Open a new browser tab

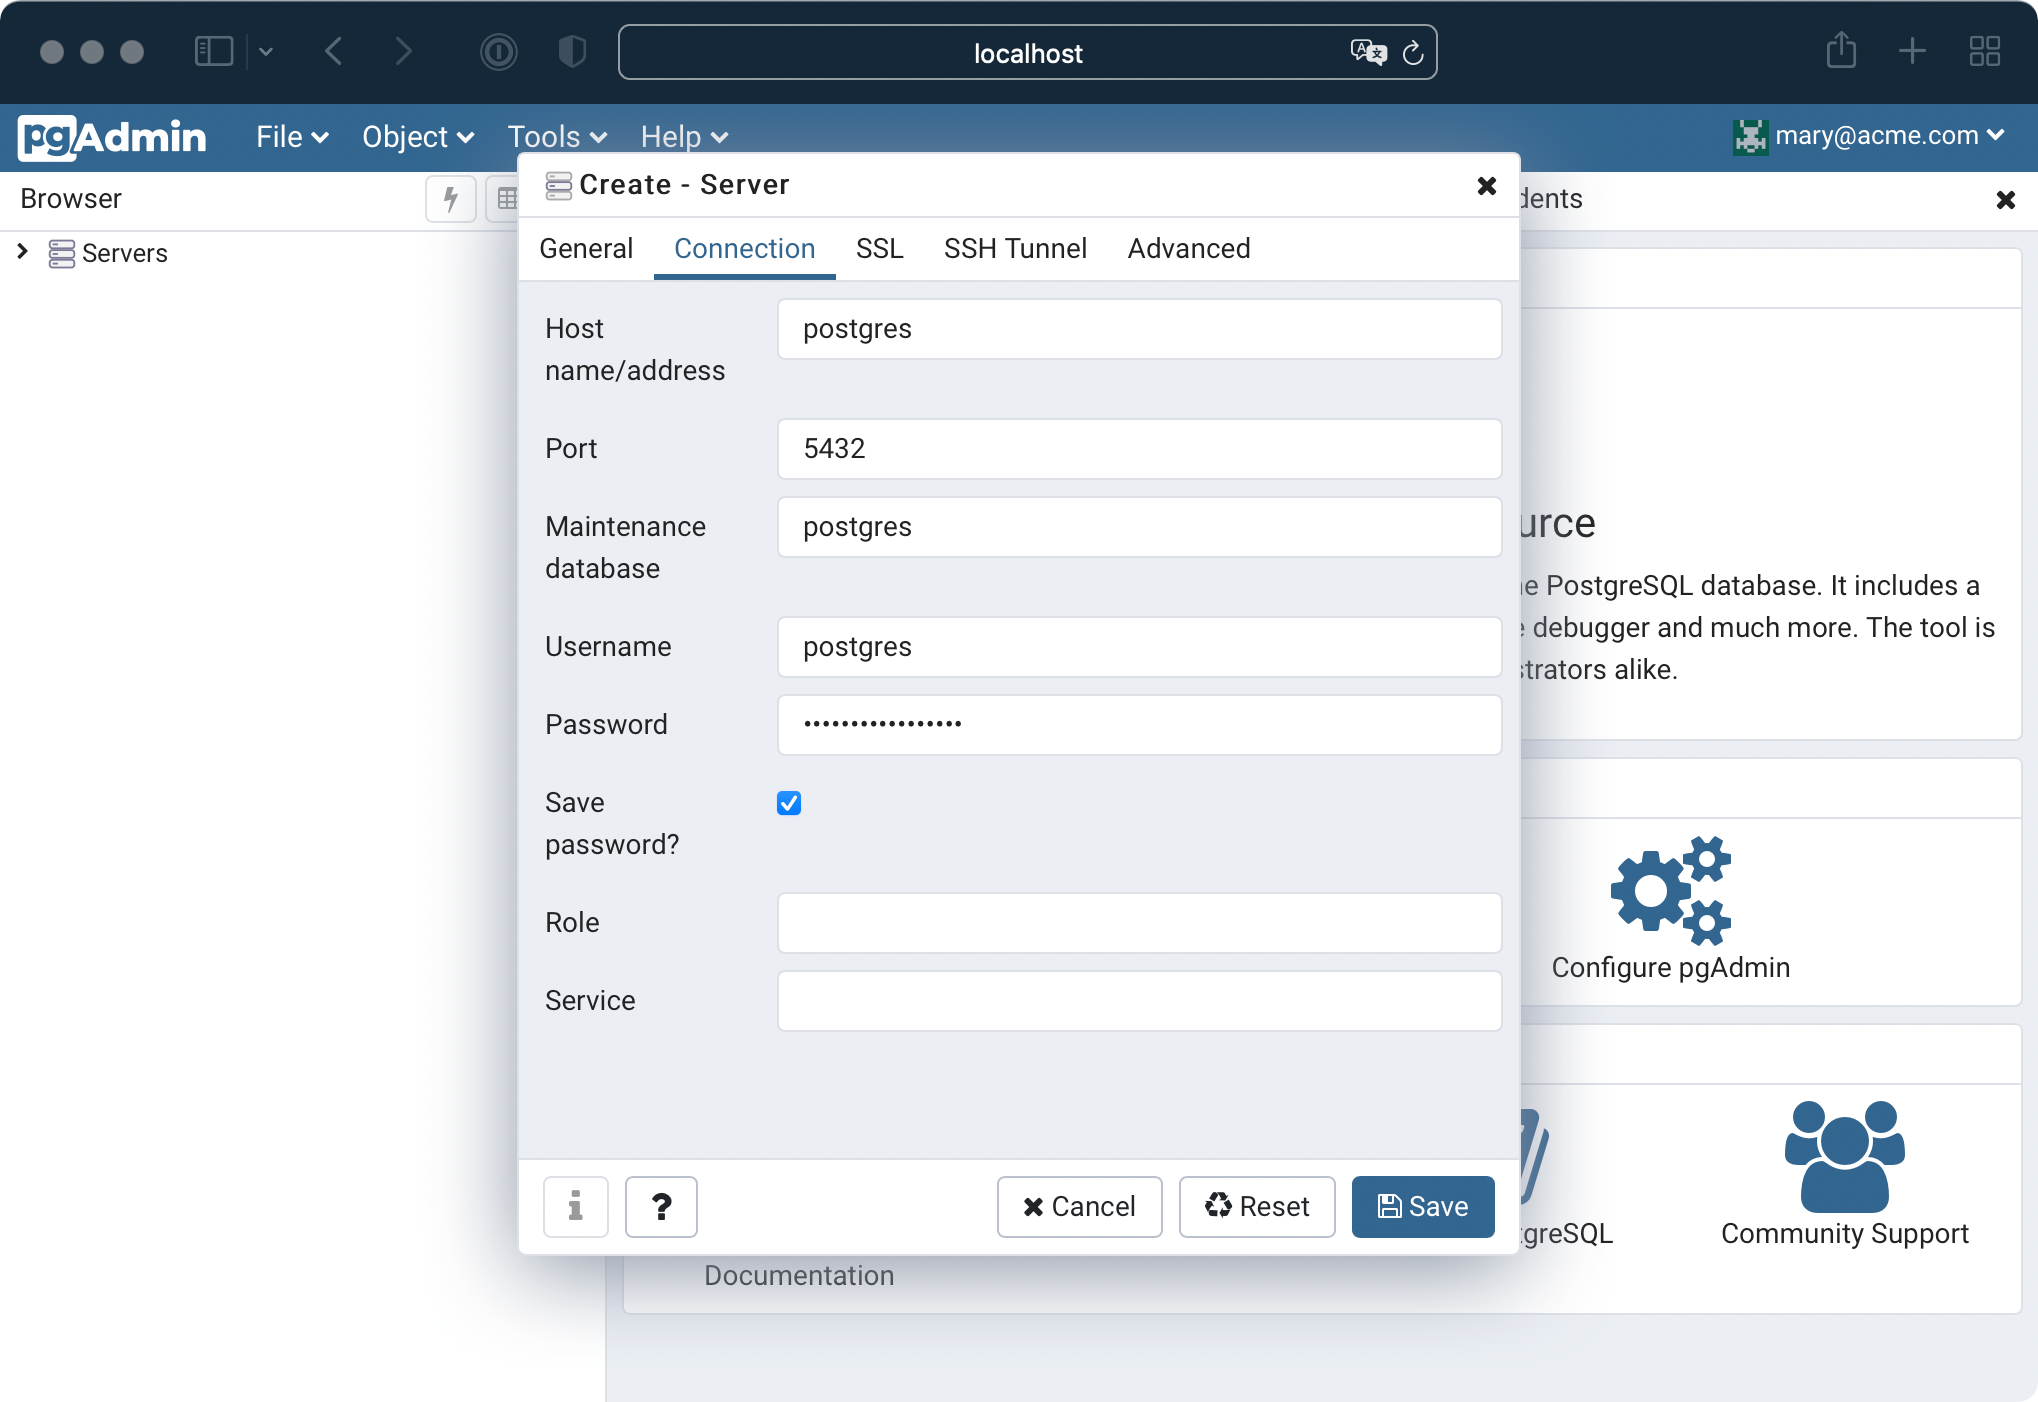[x=1912, y=51]
